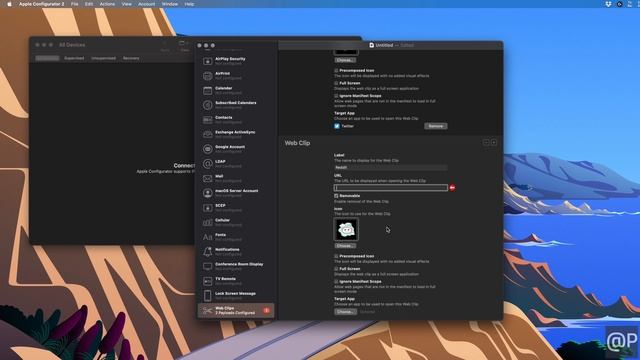Open the Mail envelope payload icon
The height and width of the screenshot is (360, 640).
(207, 179)
